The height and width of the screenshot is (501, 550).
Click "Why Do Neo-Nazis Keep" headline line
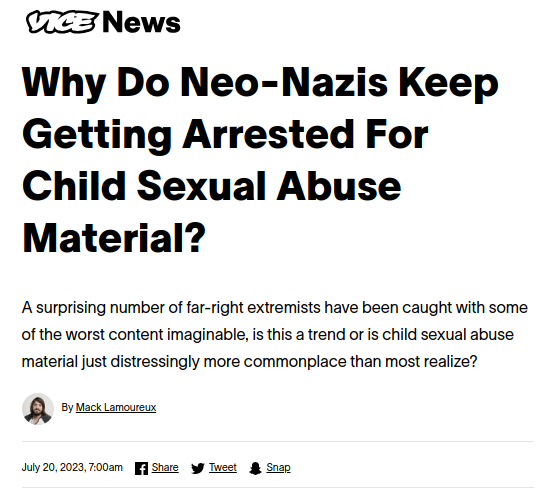(260, 84)
